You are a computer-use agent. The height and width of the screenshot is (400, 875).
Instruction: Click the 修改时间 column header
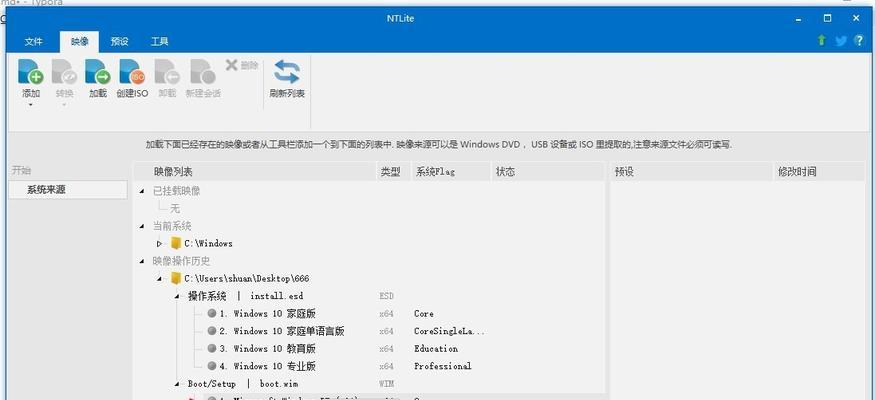819,172
